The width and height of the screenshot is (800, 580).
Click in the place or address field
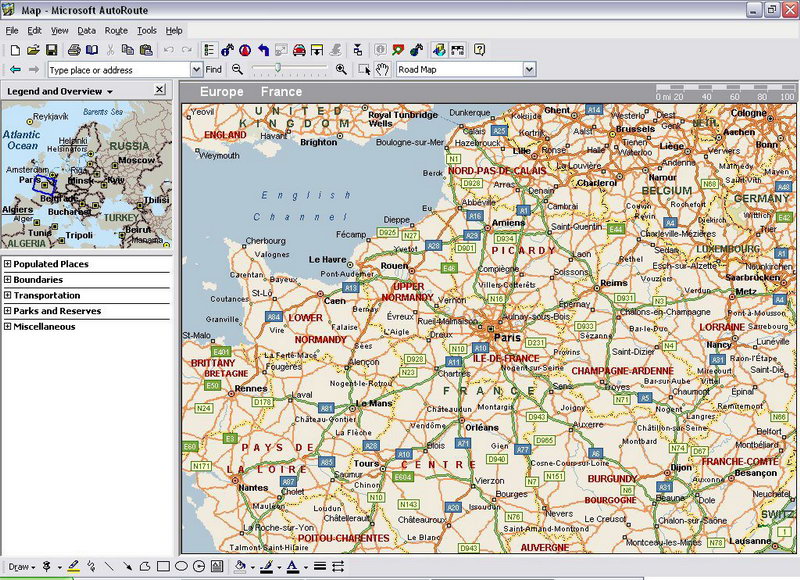pyautogui.click(x=119, y=70)
